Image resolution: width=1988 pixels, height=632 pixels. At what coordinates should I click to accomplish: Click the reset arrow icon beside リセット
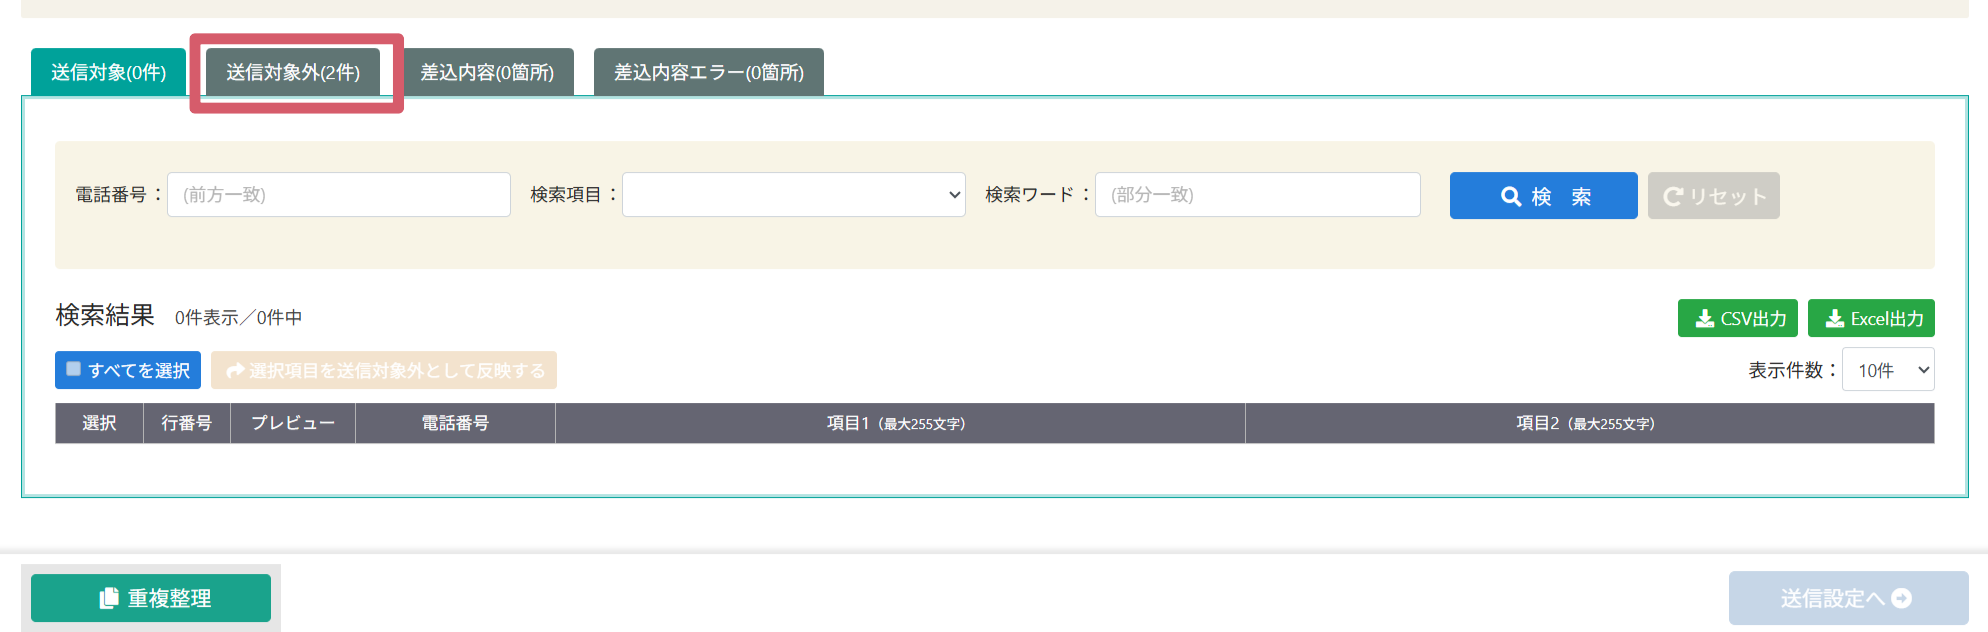click(1673, 197)
